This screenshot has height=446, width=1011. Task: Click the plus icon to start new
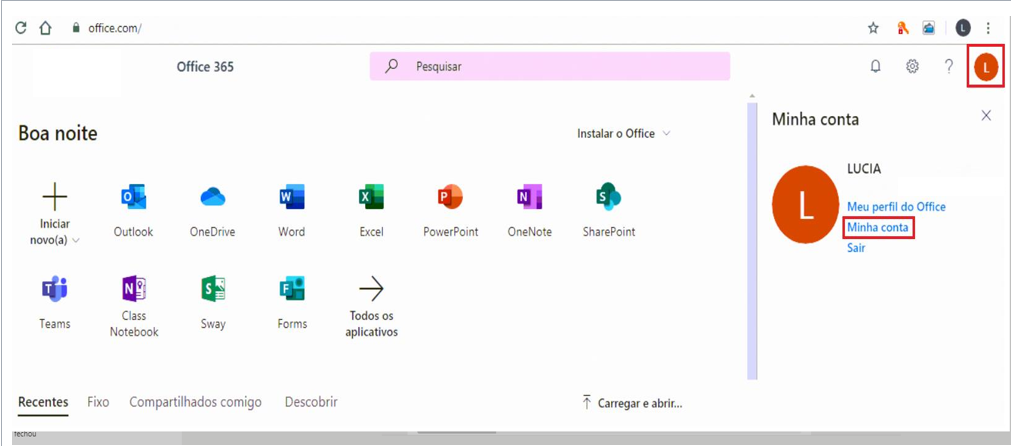point(55,197)
